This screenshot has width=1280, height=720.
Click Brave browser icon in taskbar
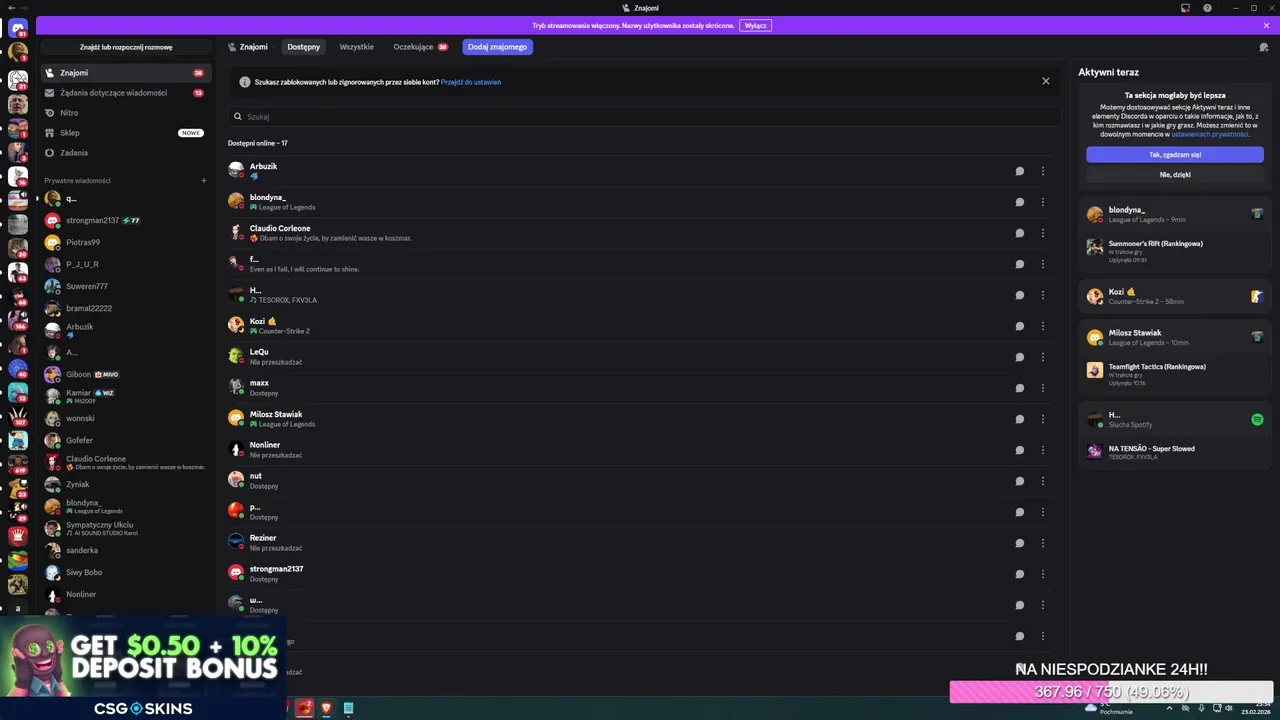click(326, 708)
